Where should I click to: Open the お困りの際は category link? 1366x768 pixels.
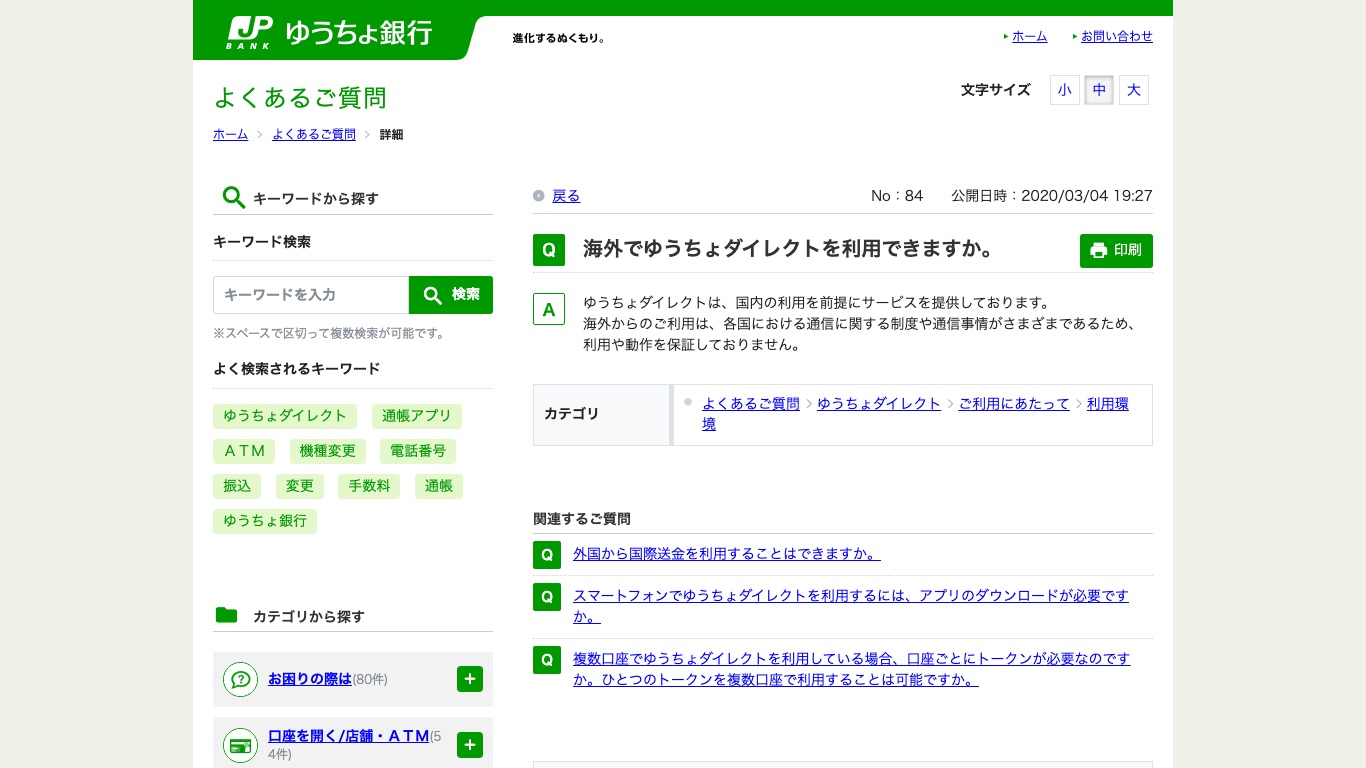[x=310, y=679]
